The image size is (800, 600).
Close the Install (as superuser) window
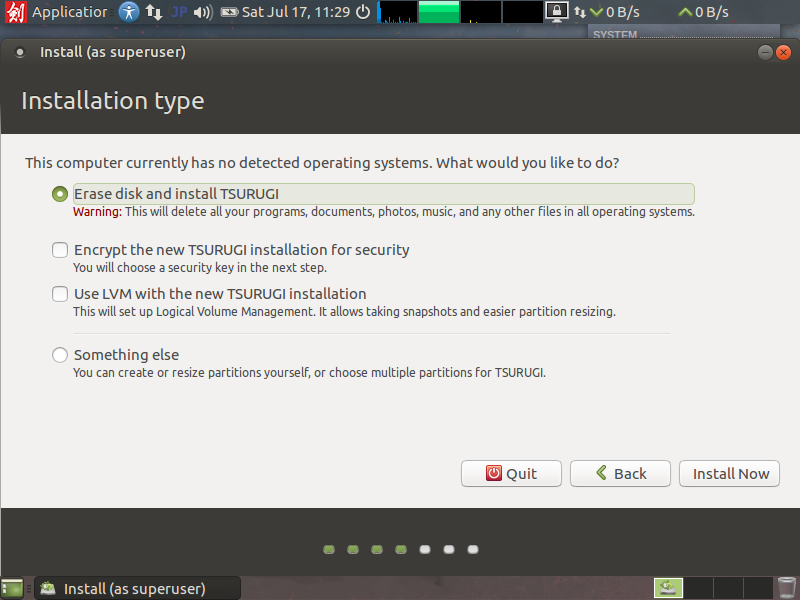pos(783,52)
